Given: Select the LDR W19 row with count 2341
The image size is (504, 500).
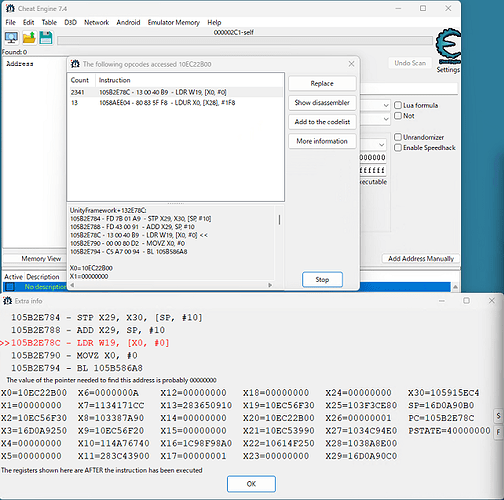Looking at the screenshot, I should pos(176,92).
